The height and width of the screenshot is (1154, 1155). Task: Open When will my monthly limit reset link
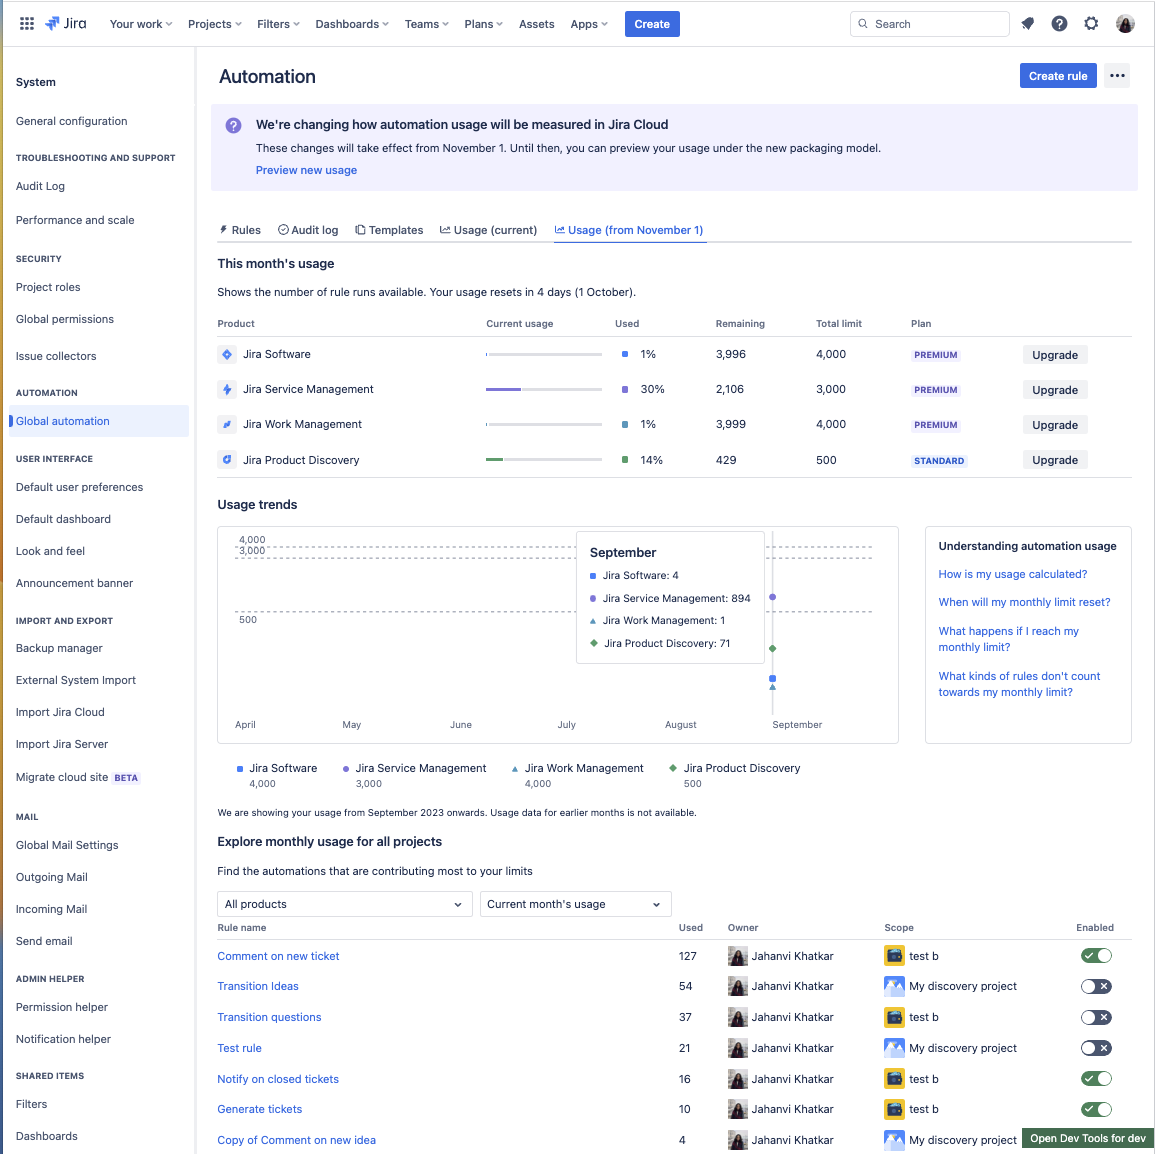(1024, 602)
